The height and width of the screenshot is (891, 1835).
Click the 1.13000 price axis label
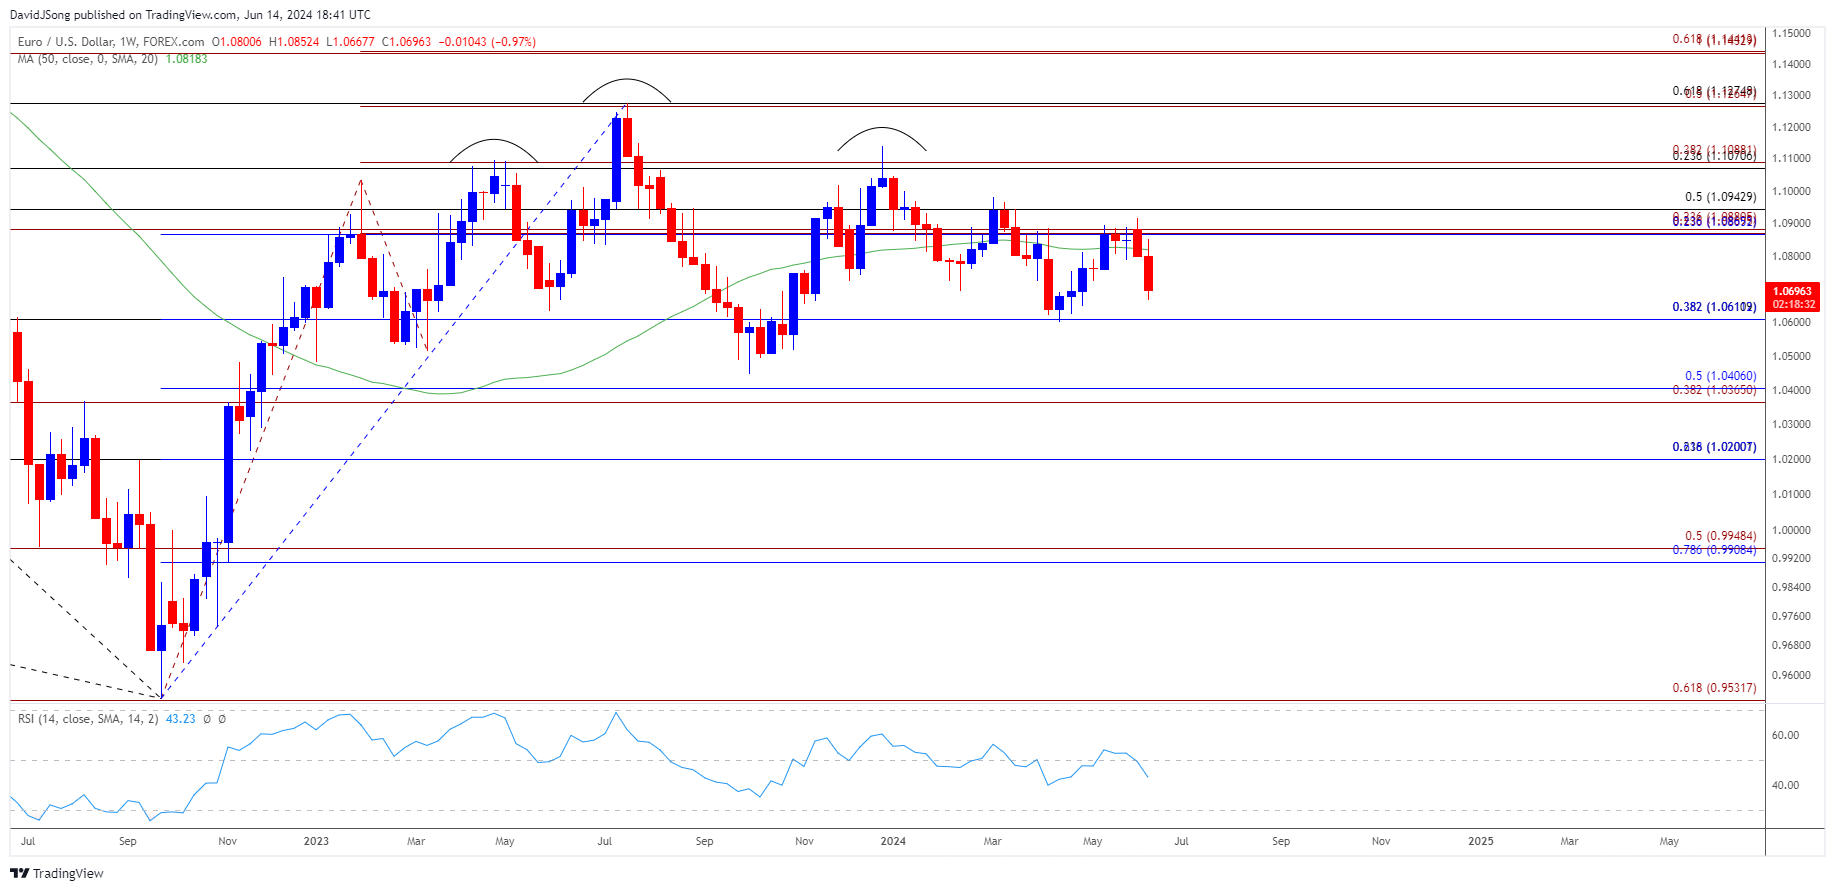[x=1791, y=96]
